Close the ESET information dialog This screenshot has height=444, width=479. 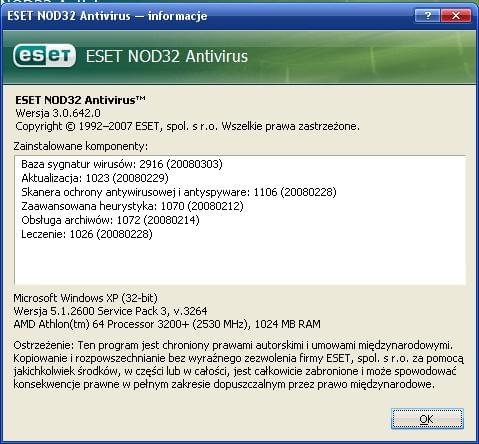pos(456,16)
